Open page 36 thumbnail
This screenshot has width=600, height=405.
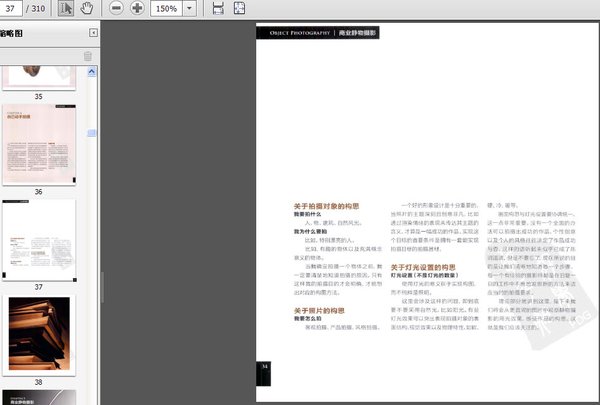point(38,144)
